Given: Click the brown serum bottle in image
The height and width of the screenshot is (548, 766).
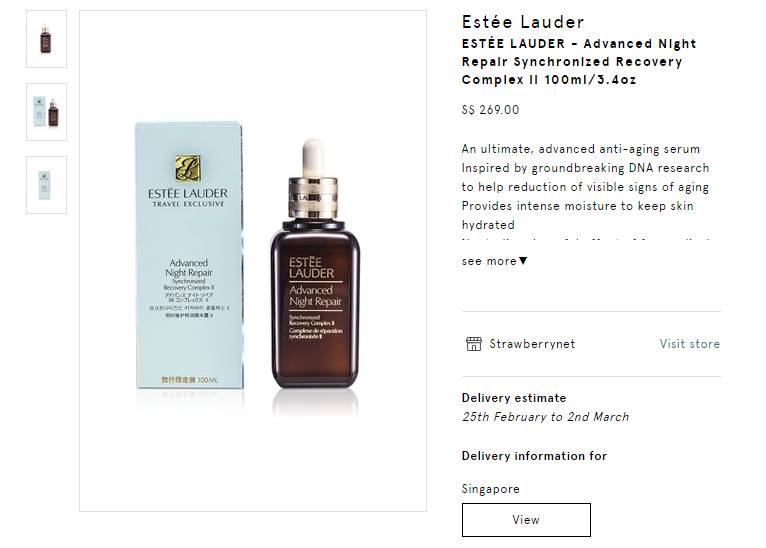Looking at the screenshot, I should pos(315,264).
